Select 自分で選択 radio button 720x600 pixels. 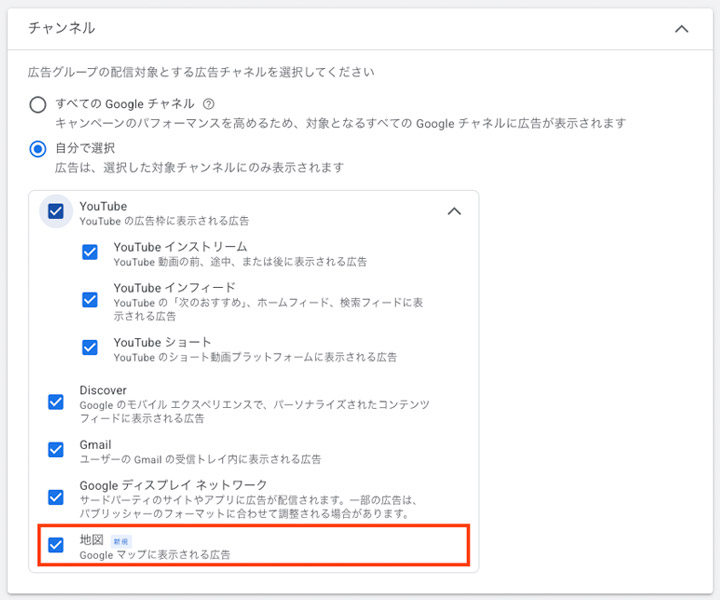[38, 149]
